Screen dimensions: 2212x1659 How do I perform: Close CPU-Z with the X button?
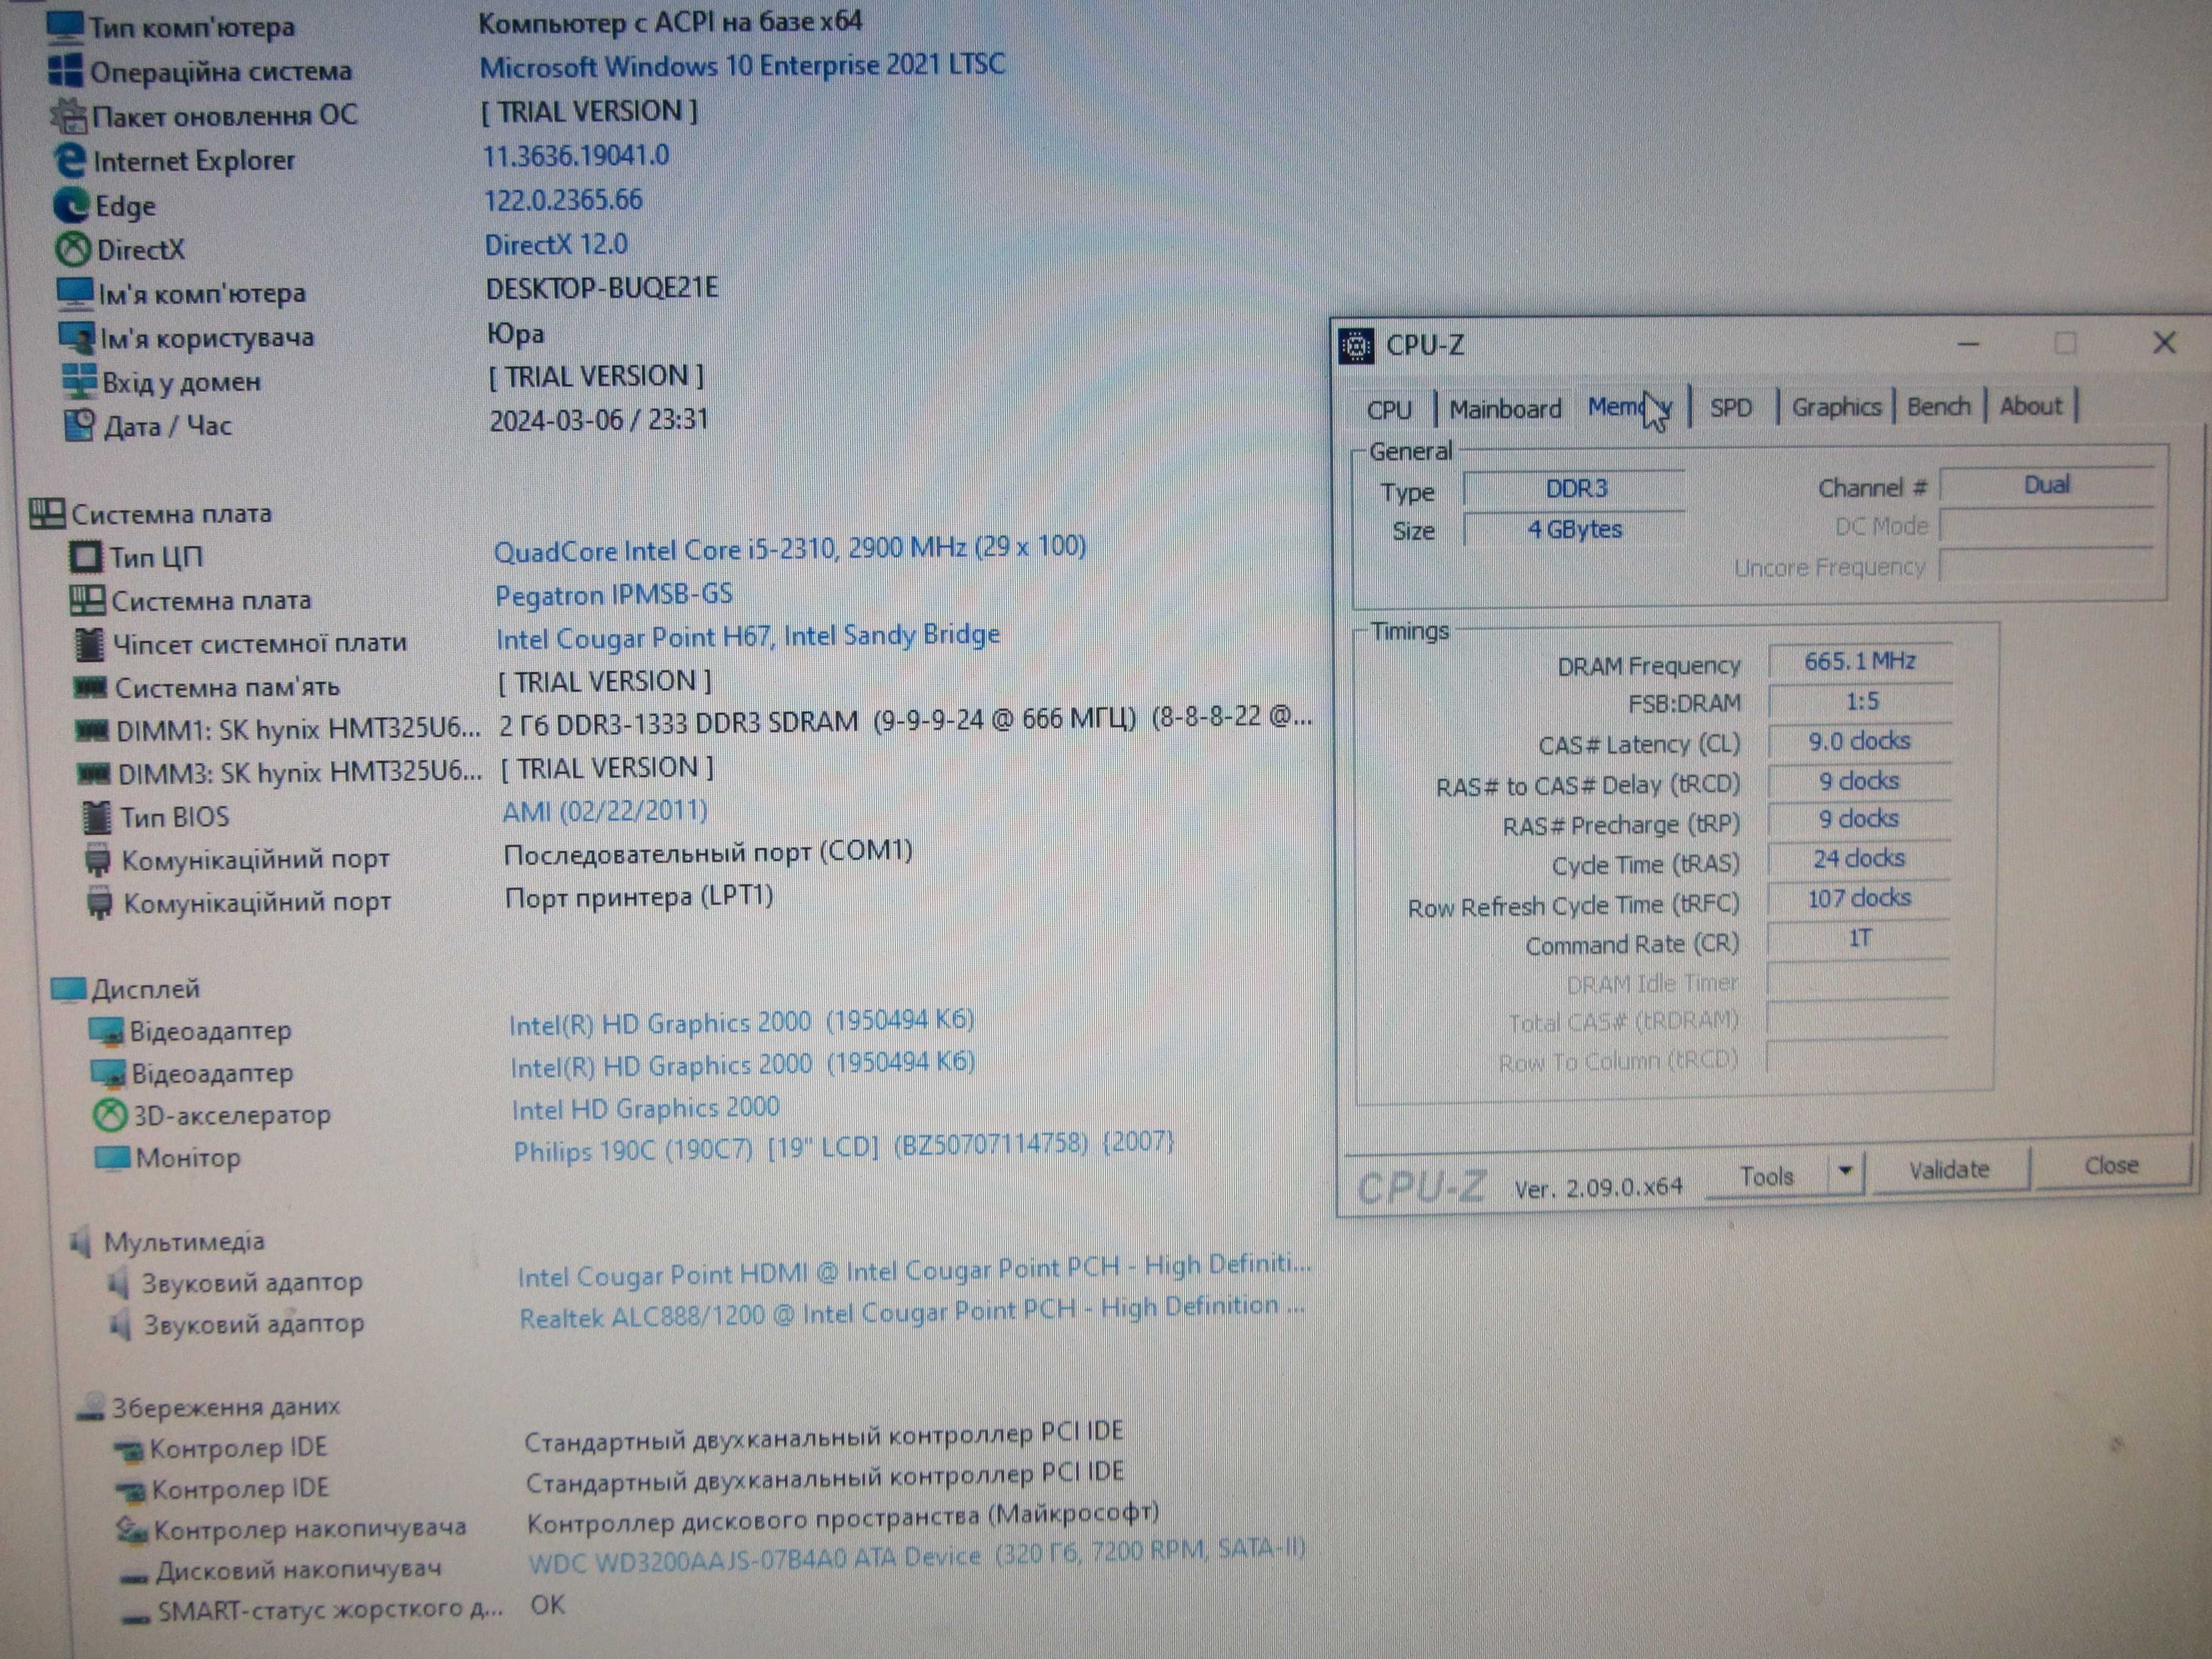click(x=2164, y=343)
